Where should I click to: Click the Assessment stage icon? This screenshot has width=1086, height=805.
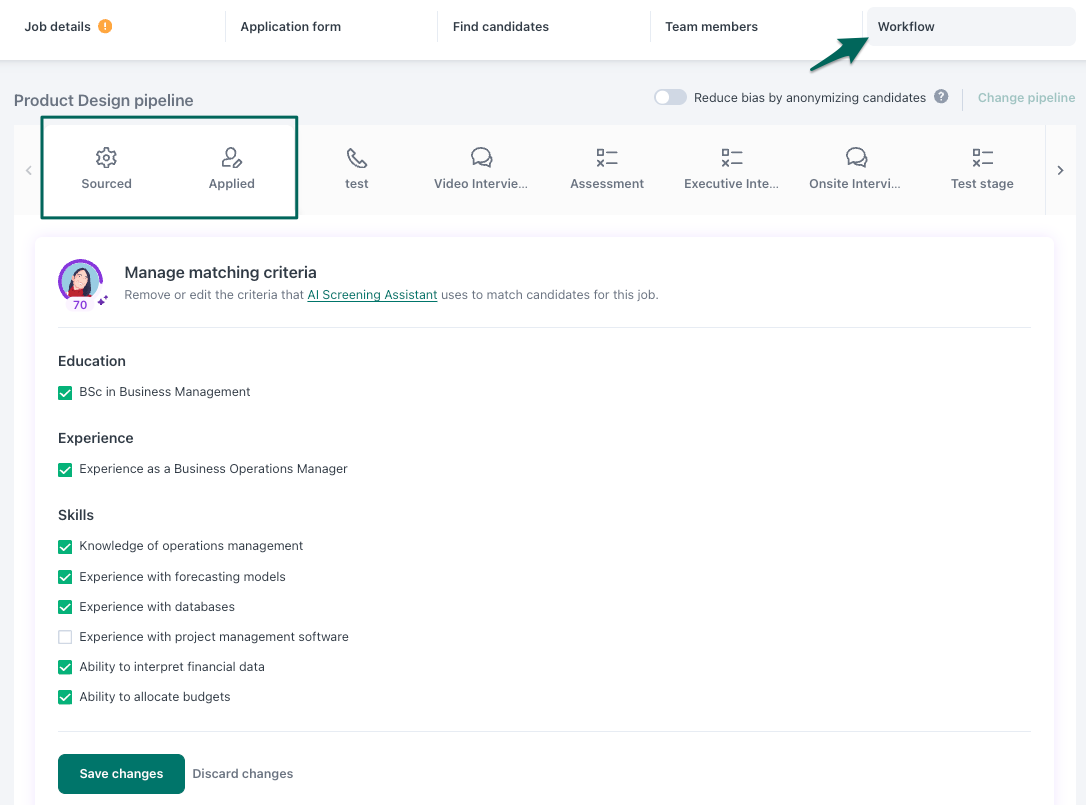[606, 157]
